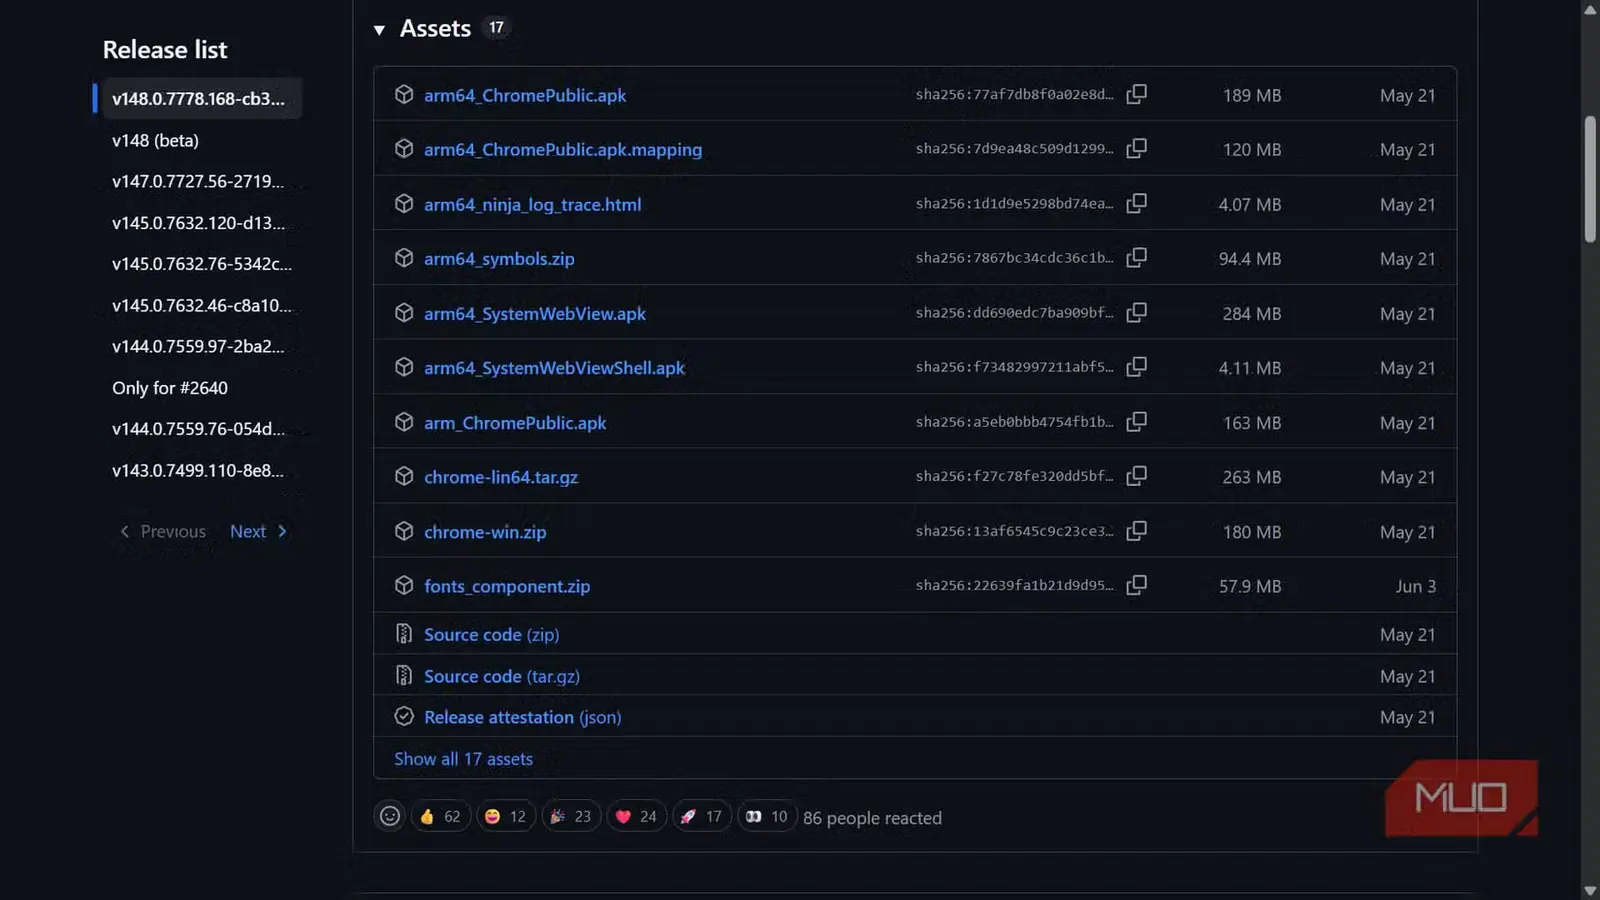1600x900 pixels.
Task: Download chrome-win.zip
Action: (x=485, y=532)
